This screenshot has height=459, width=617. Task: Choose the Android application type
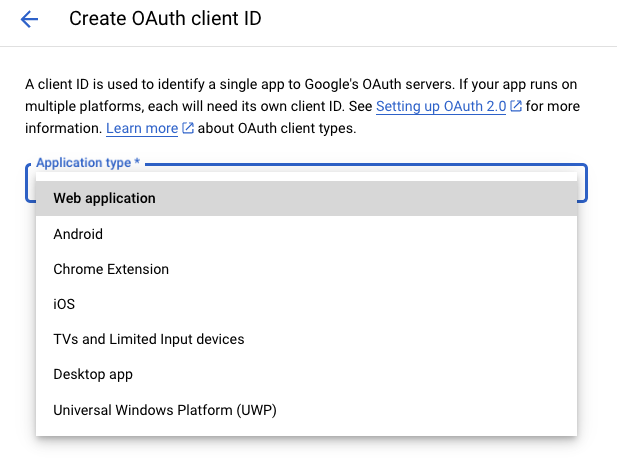[306, 234]
